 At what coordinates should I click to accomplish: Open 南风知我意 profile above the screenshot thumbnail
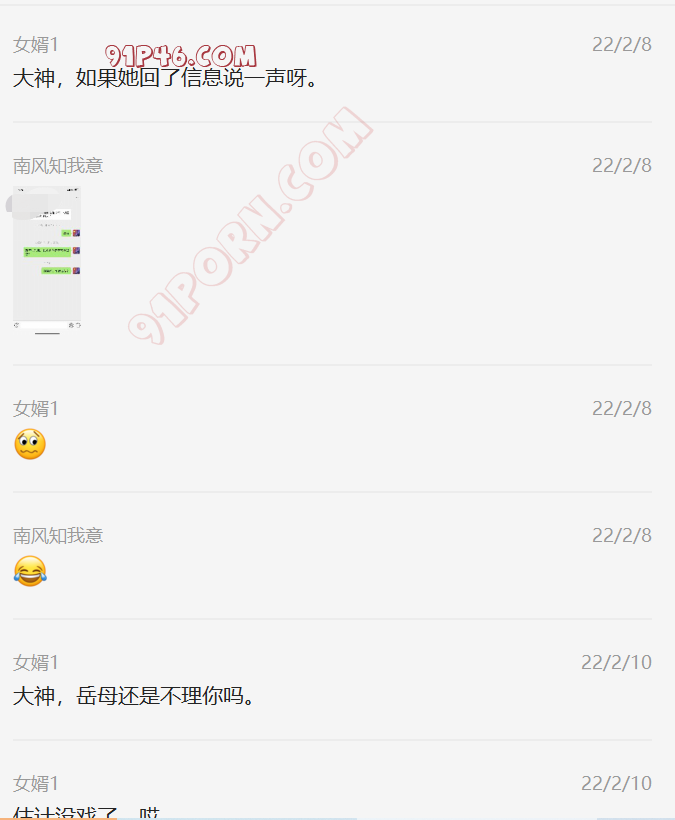click(x=58, y=166)
